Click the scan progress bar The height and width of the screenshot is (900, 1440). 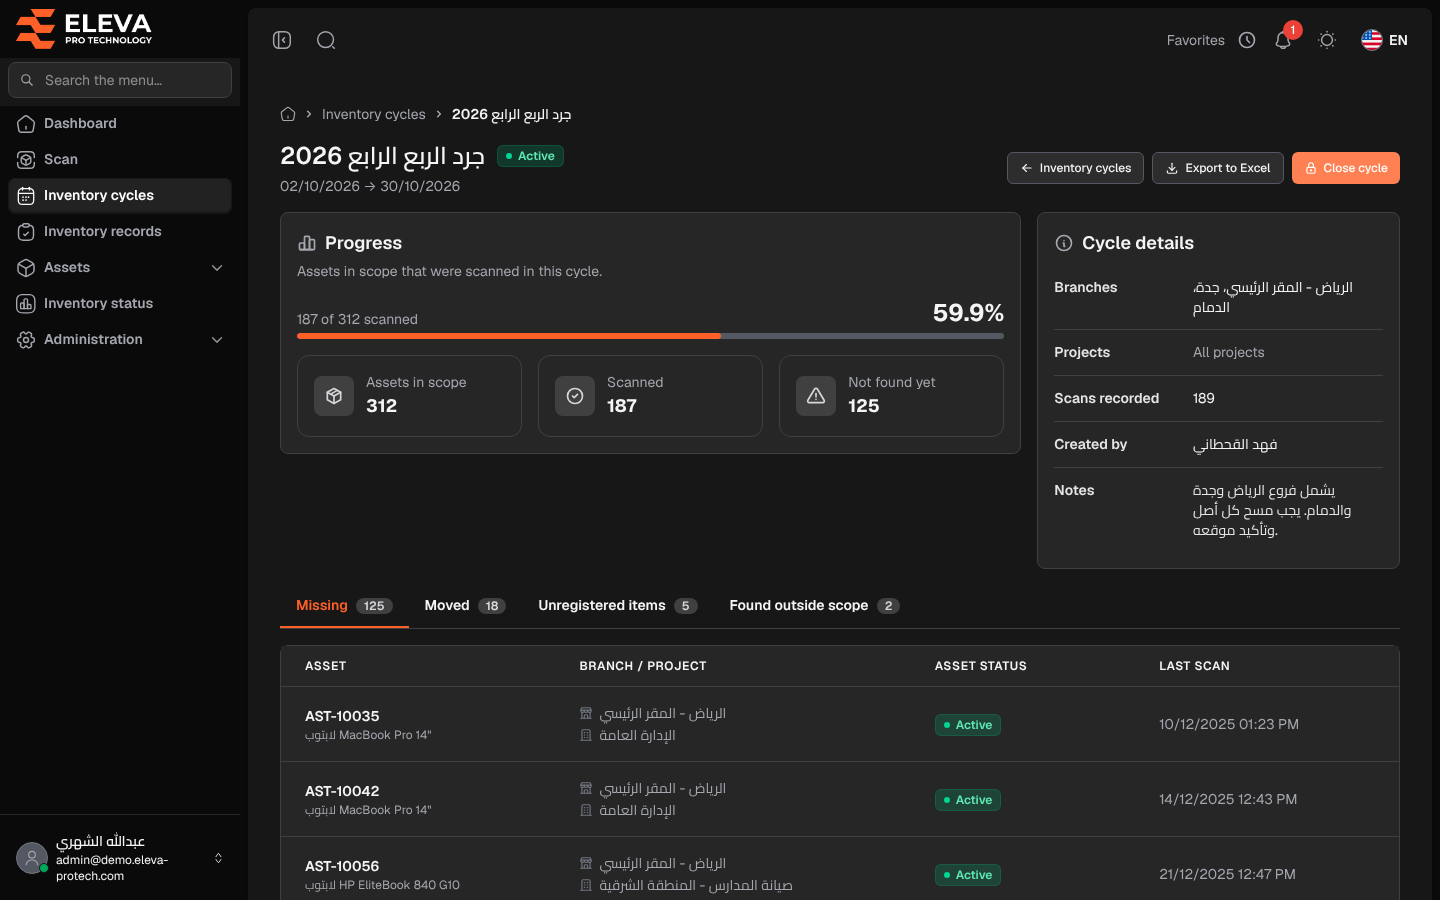(x=650, y=336)
